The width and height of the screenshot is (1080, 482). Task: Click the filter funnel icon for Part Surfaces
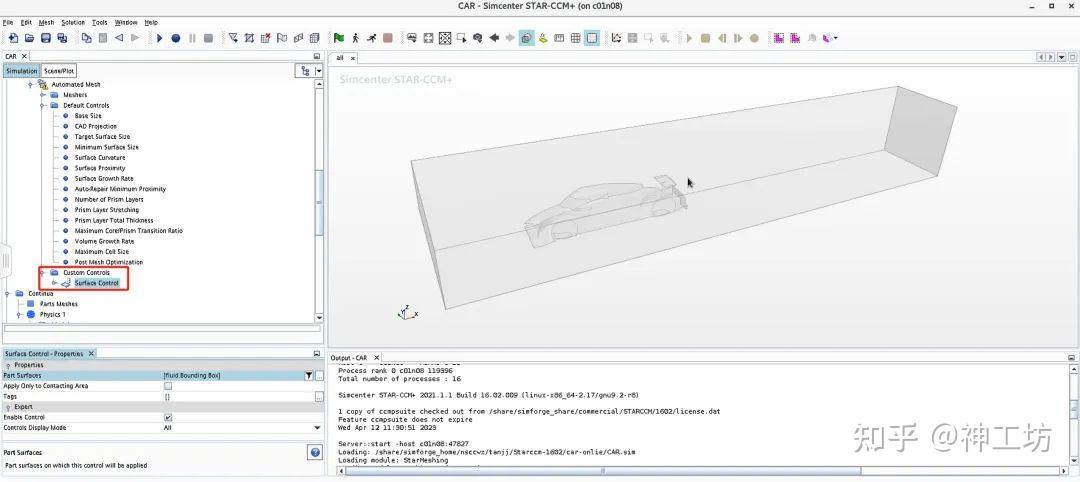pos(309,375)
